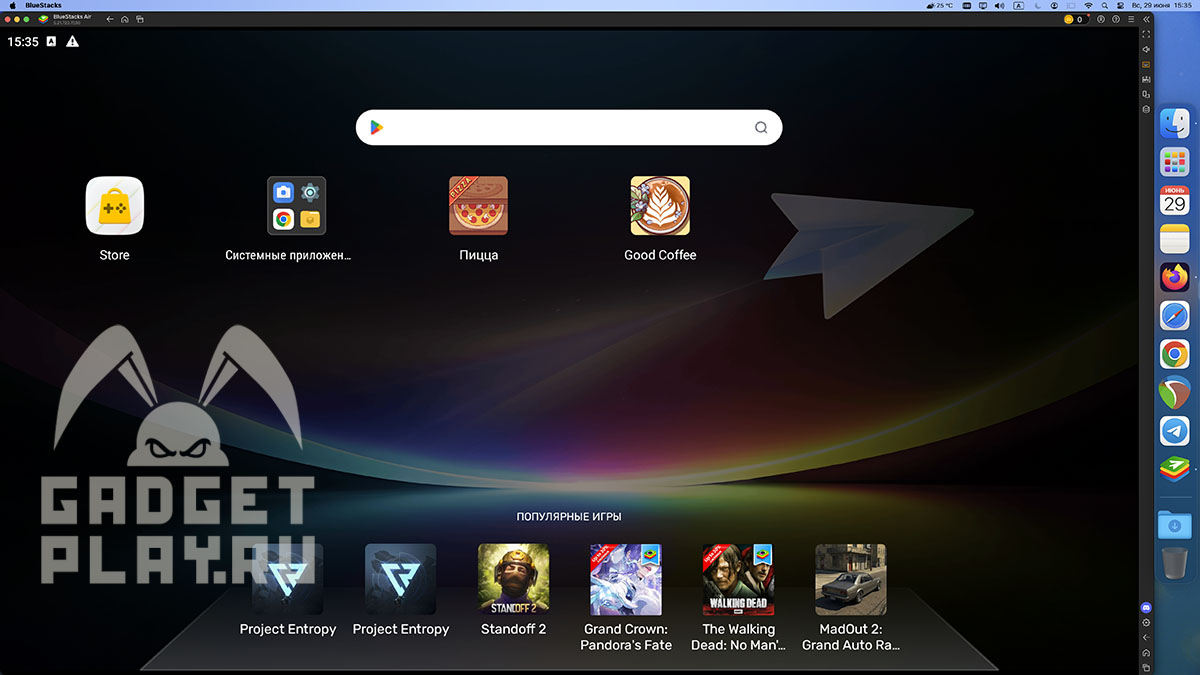
Task: Open the Standoff 2 game tile
Action: tap(514, 579)
